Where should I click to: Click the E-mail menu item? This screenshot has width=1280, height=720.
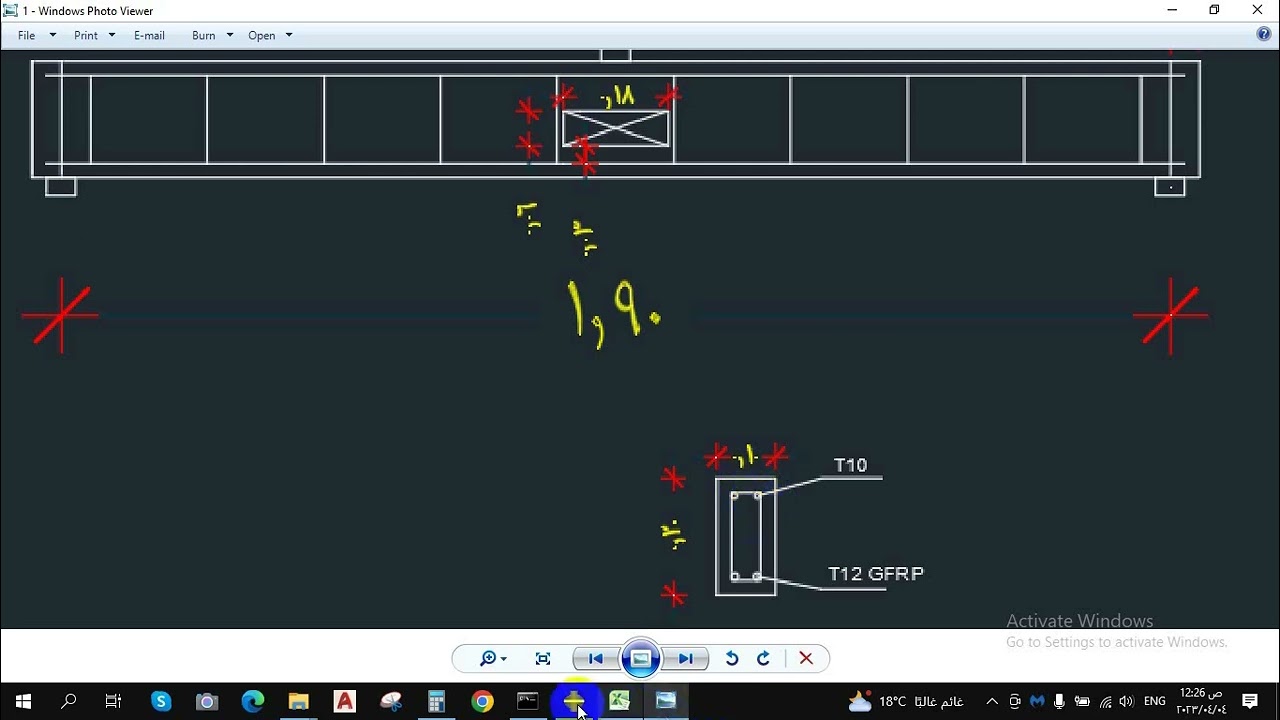tap(149, 35)
